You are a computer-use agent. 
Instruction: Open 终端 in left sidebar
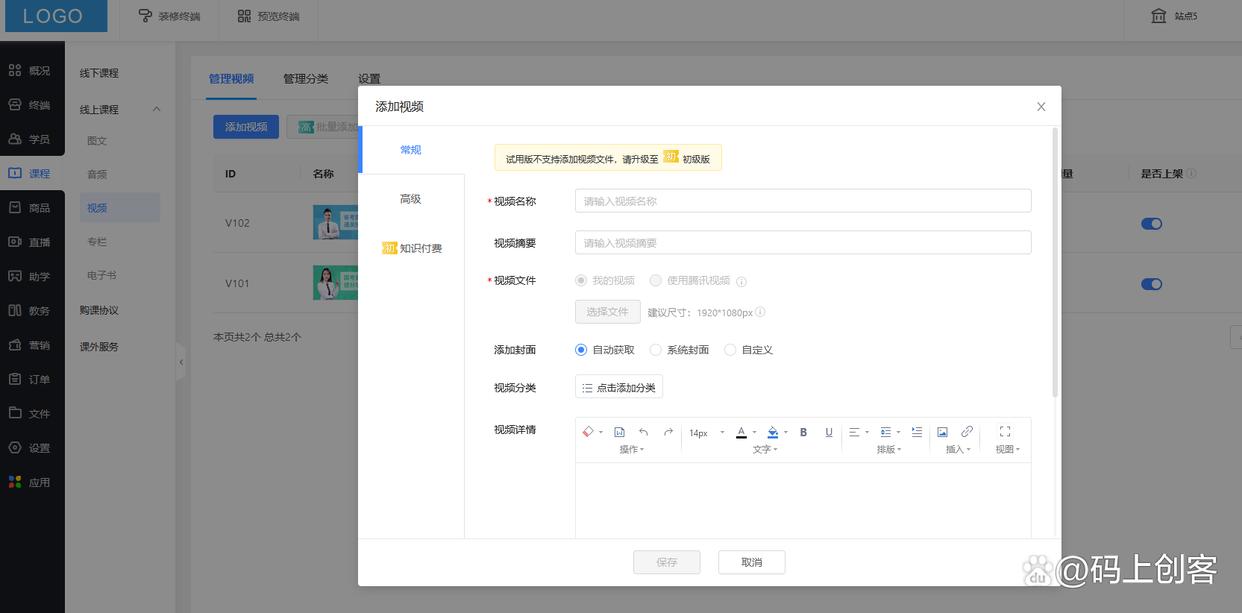click(x=31, y=105)
